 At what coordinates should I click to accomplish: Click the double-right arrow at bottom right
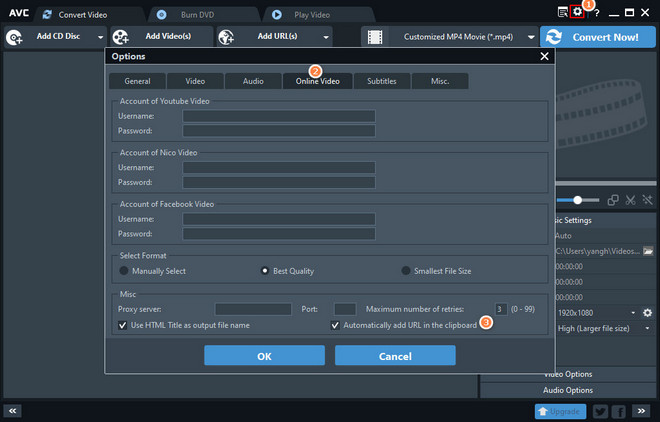coord(641,411)
